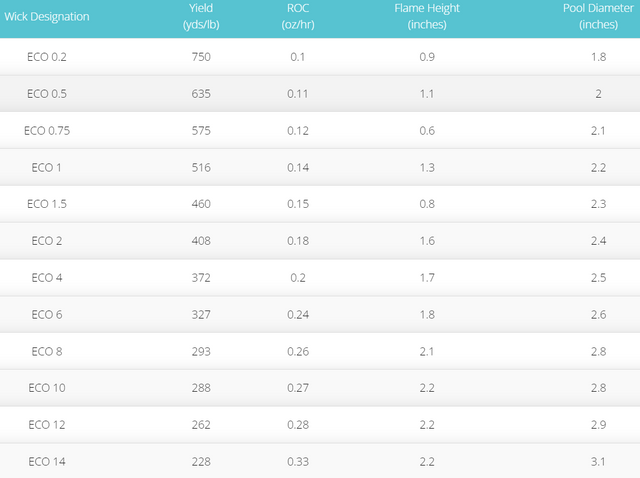Select the ECO 12 yield value 262

(x=201, y=424)
